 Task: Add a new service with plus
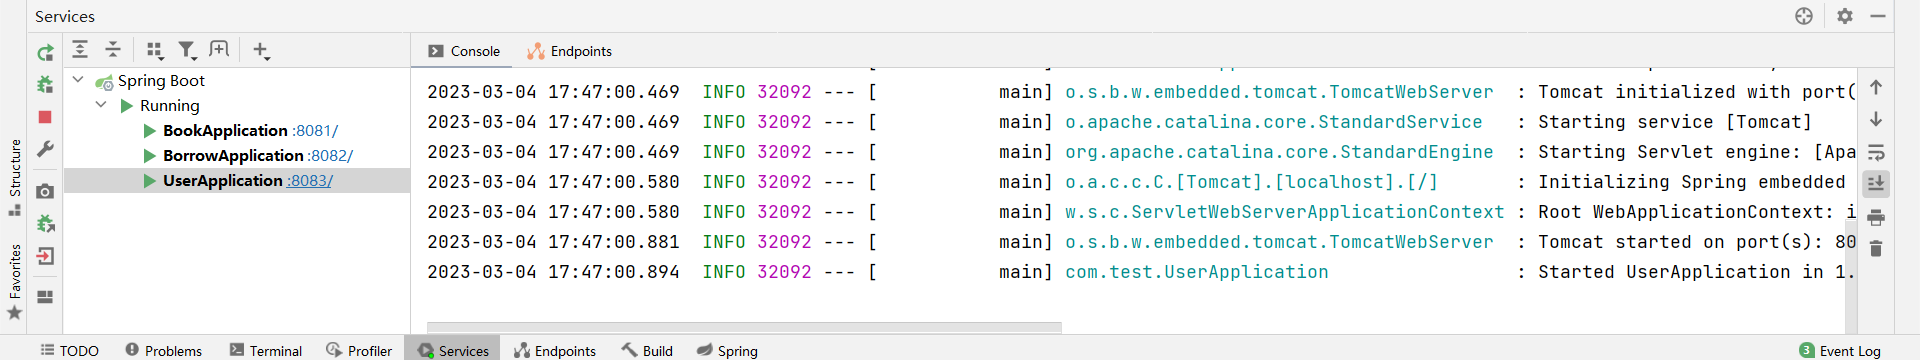point(261,50)
